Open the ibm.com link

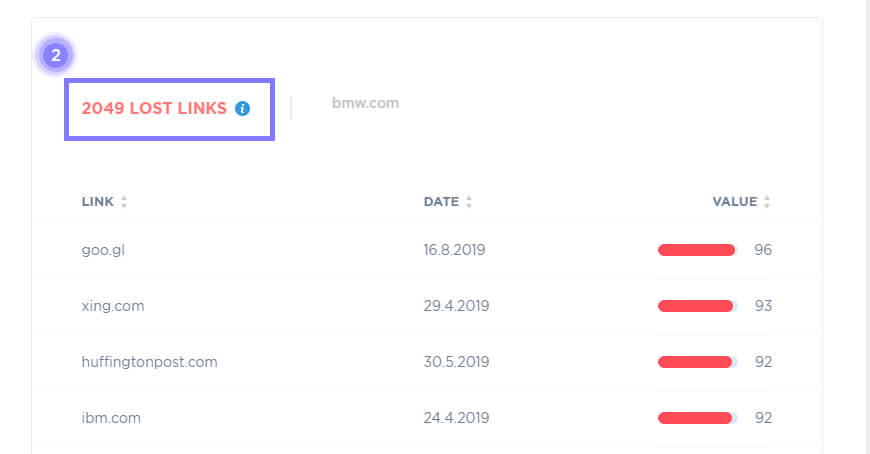click(111, 418)
